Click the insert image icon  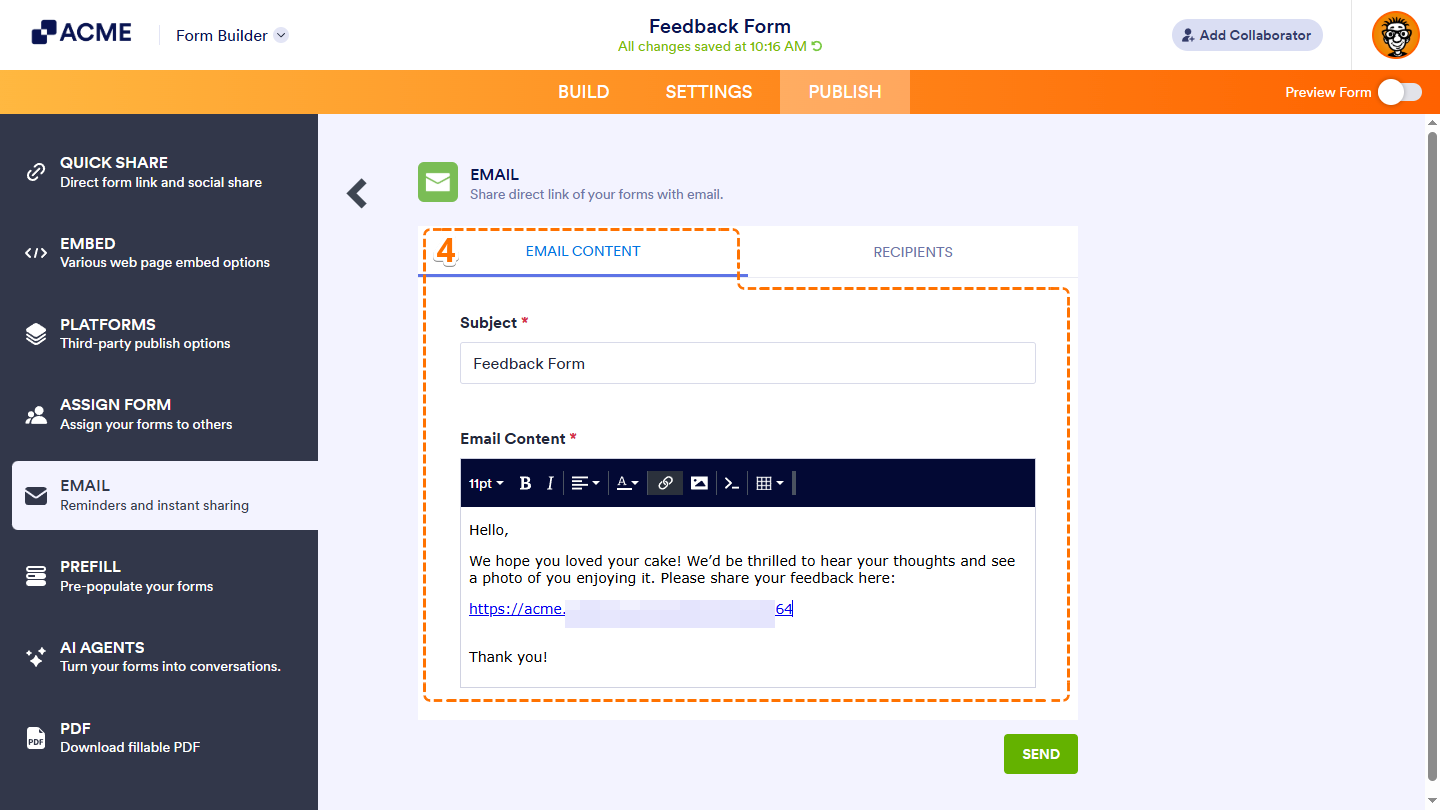tap(699, 484)
